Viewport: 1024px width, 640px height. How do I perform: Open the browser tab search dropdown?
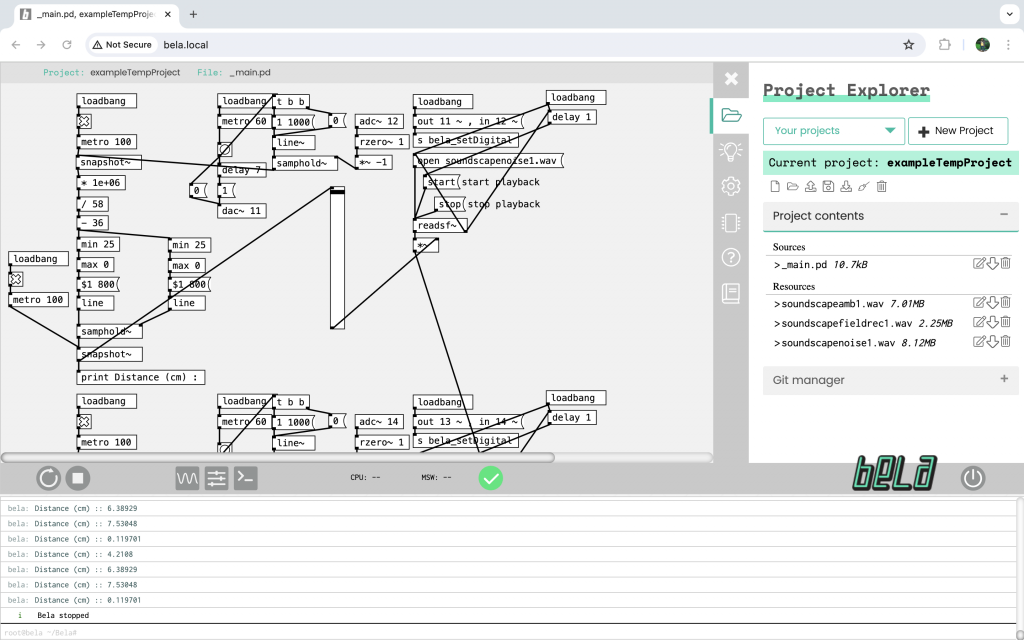click(x=1009, y=14)
